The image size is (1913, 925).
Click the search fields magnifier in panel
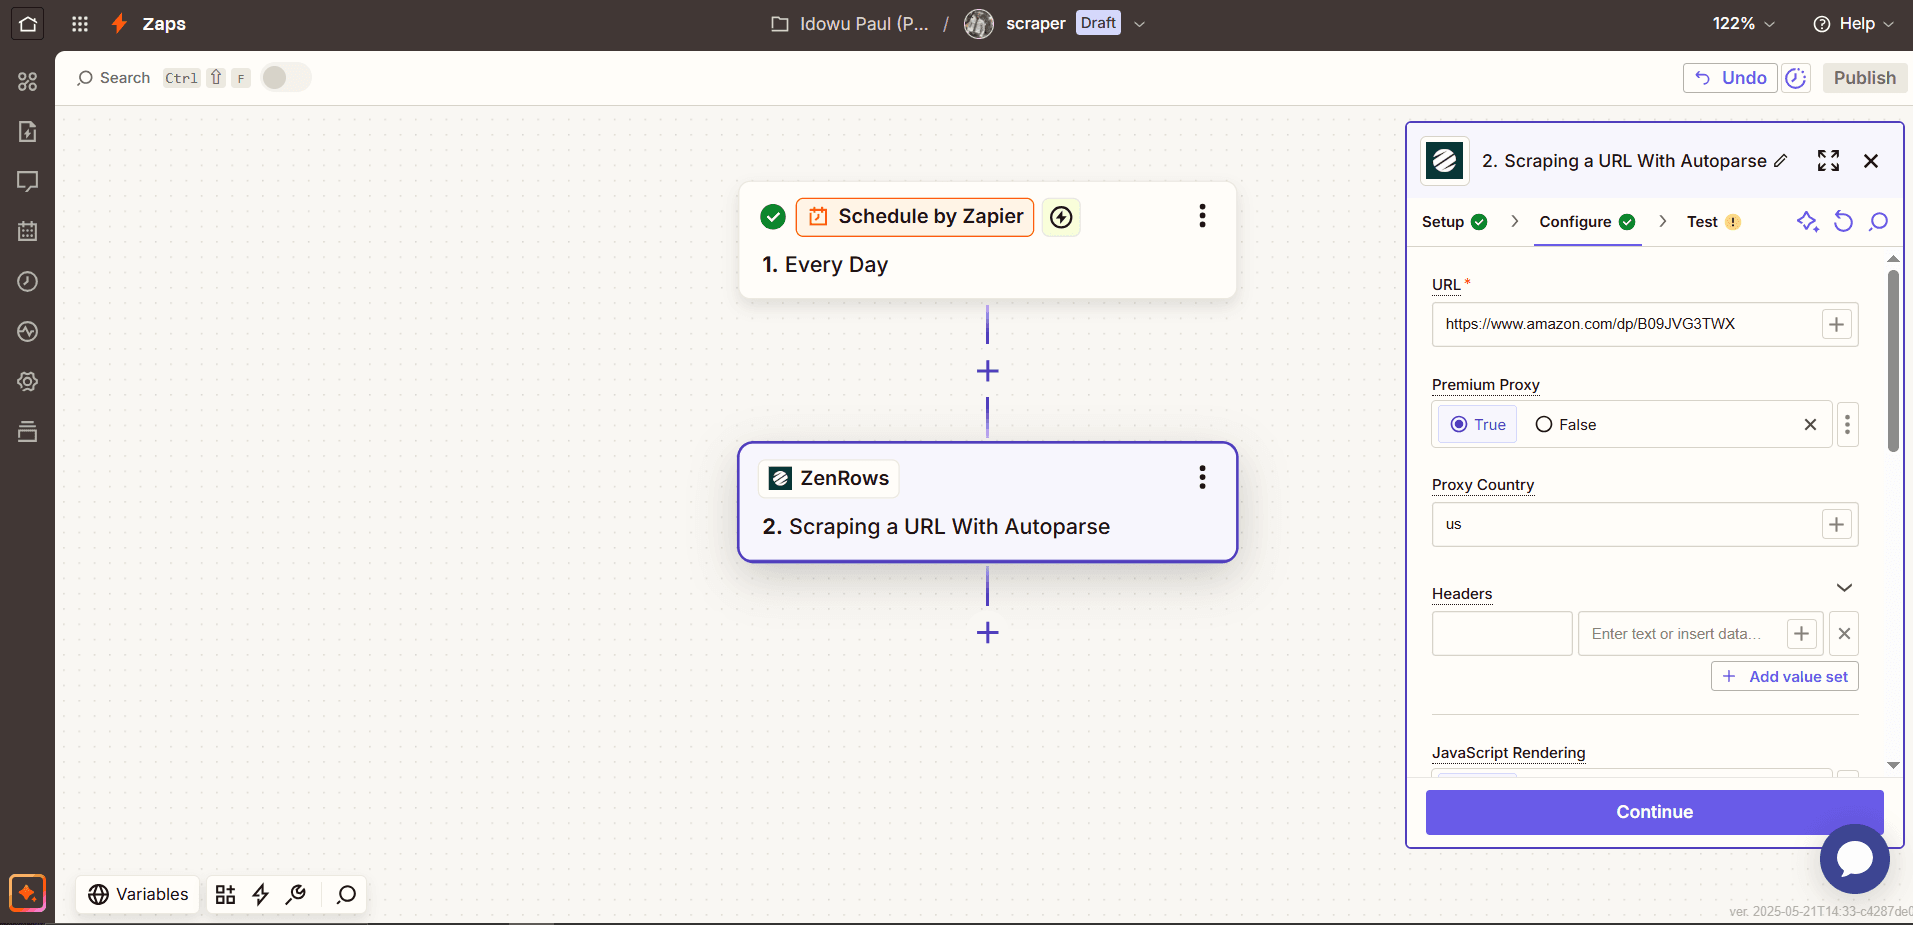[x=1879, y=222]
